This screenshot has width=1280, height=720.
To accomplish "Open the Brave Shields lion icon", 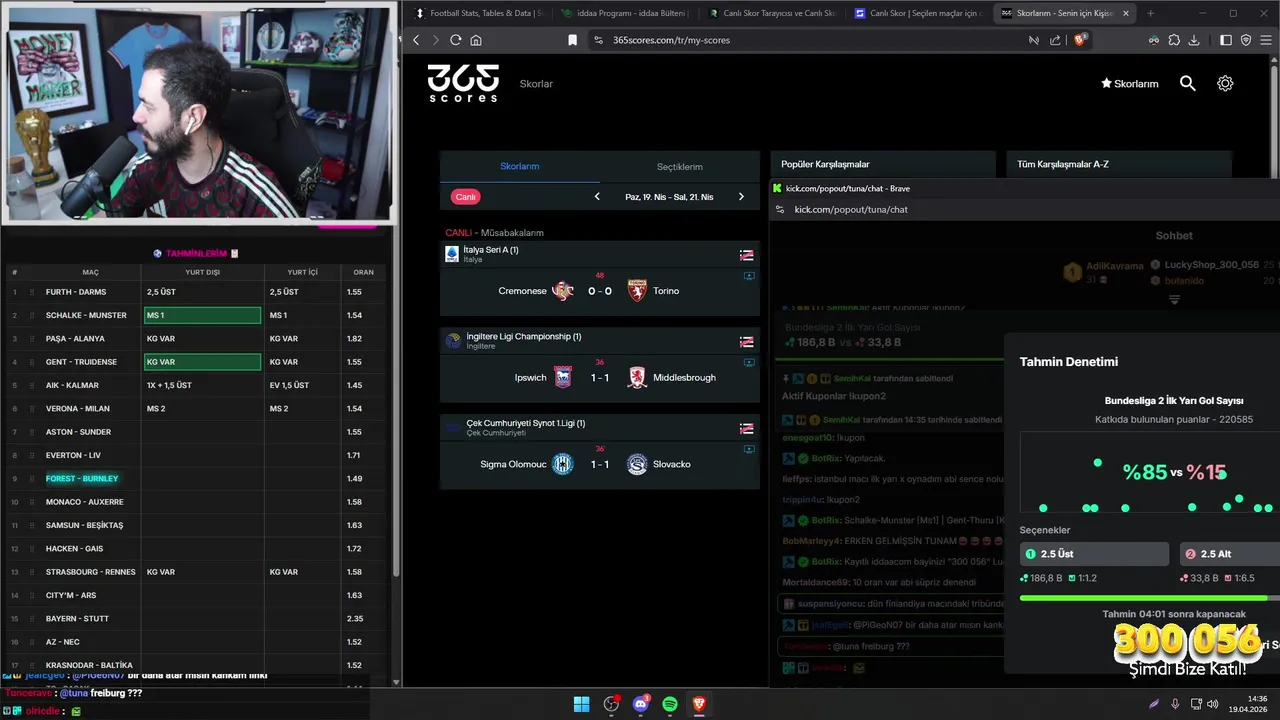I will click(1080, 40).
